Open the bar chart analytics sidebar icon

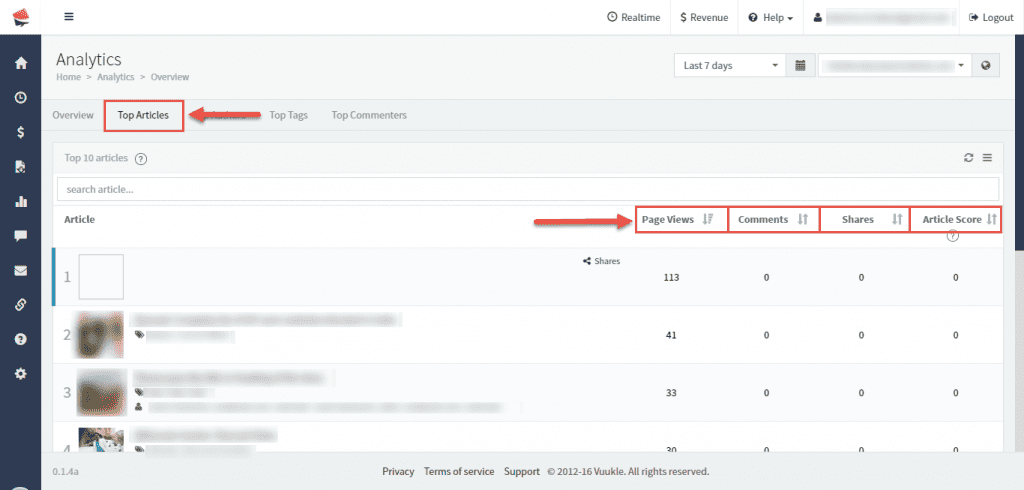click(20, 201)
